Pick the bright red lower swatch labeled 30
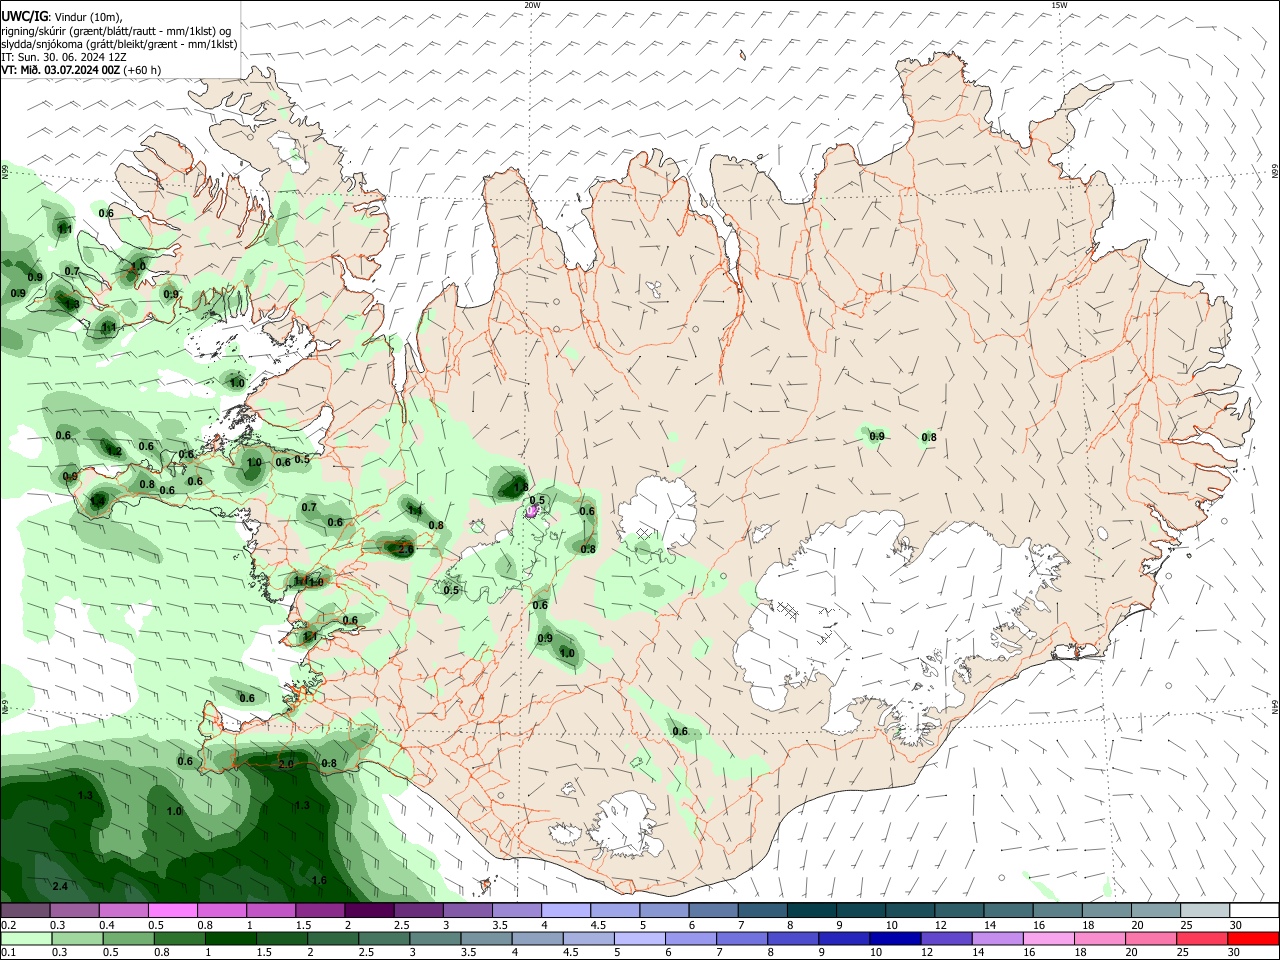This screenshot has width=1280, height=960. 1253,938
